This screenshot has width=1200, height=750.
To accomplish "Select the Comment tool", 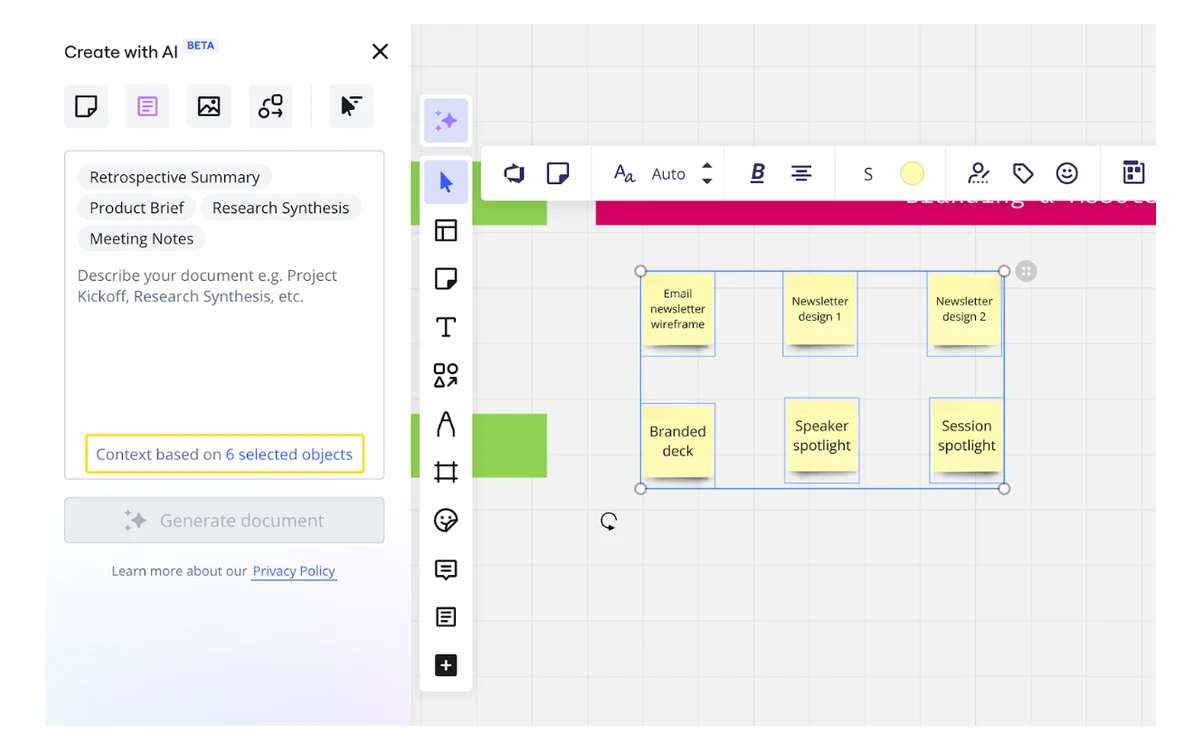I will [x=446, y=569].
